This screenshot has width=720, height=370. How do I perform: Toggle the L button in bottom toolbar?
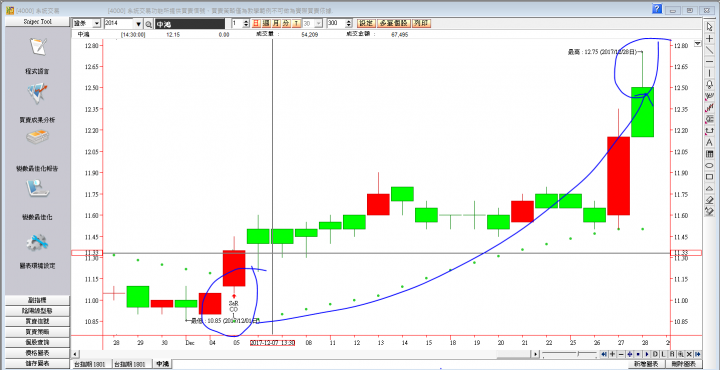pyautogui.click(x=664, y=354)
